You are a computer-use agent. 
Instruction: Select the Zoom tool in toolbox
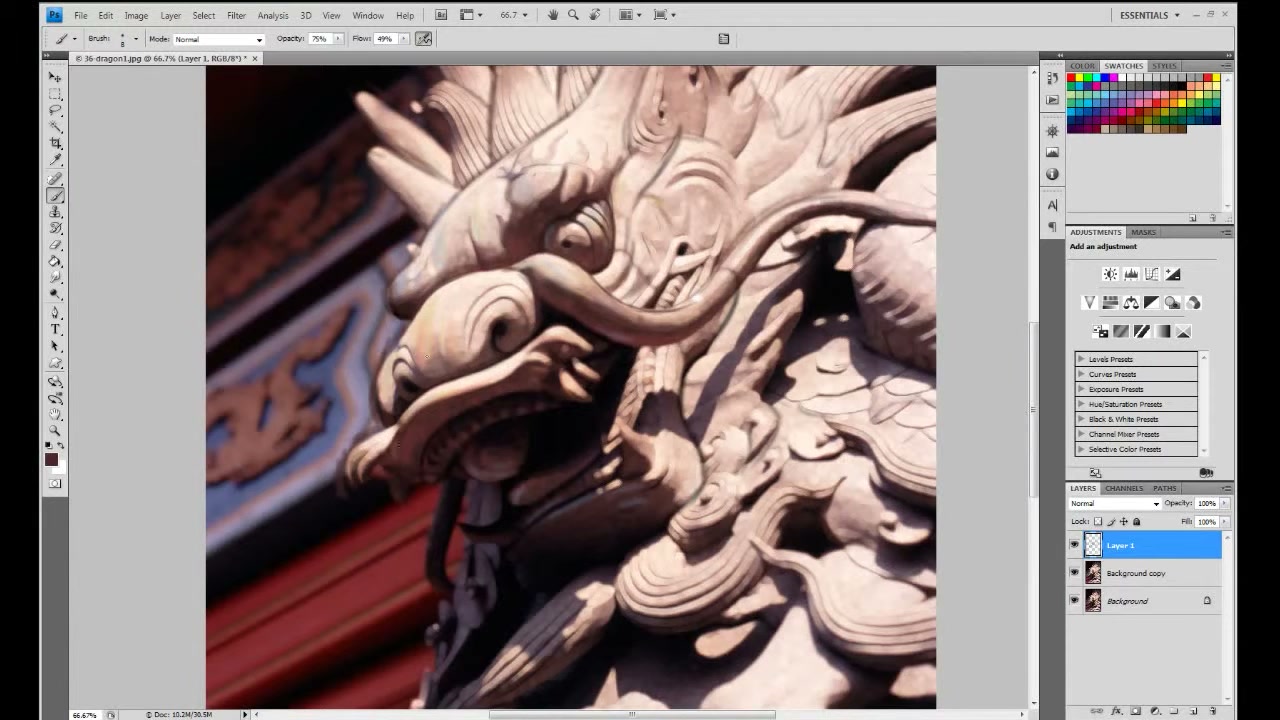[55, 430]
